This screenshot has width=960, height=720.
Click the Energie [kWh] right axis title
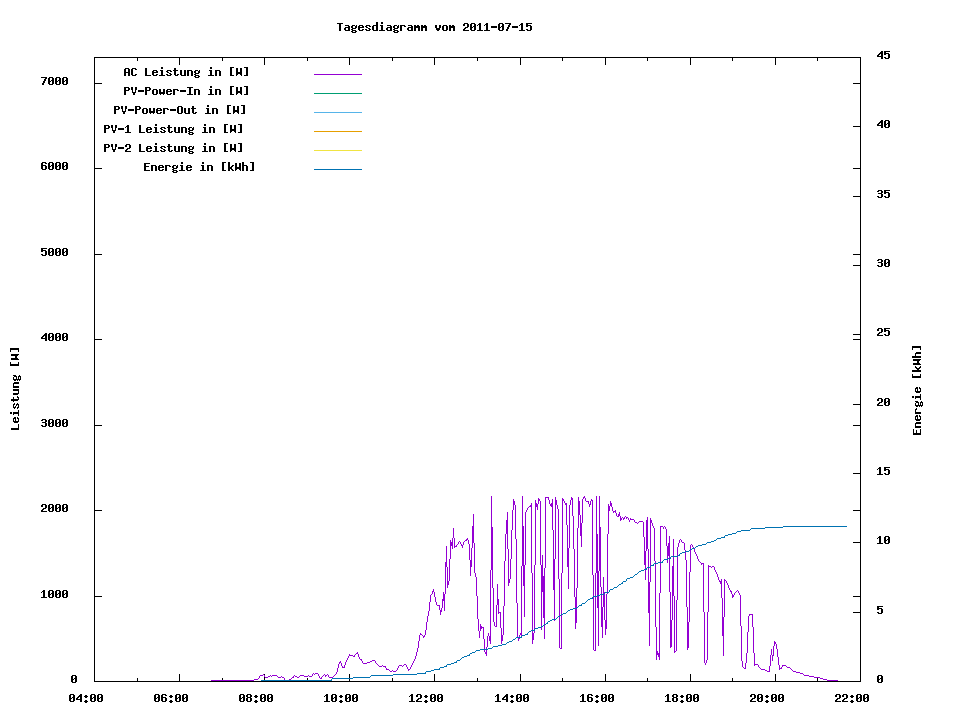[x=917, y=391]
